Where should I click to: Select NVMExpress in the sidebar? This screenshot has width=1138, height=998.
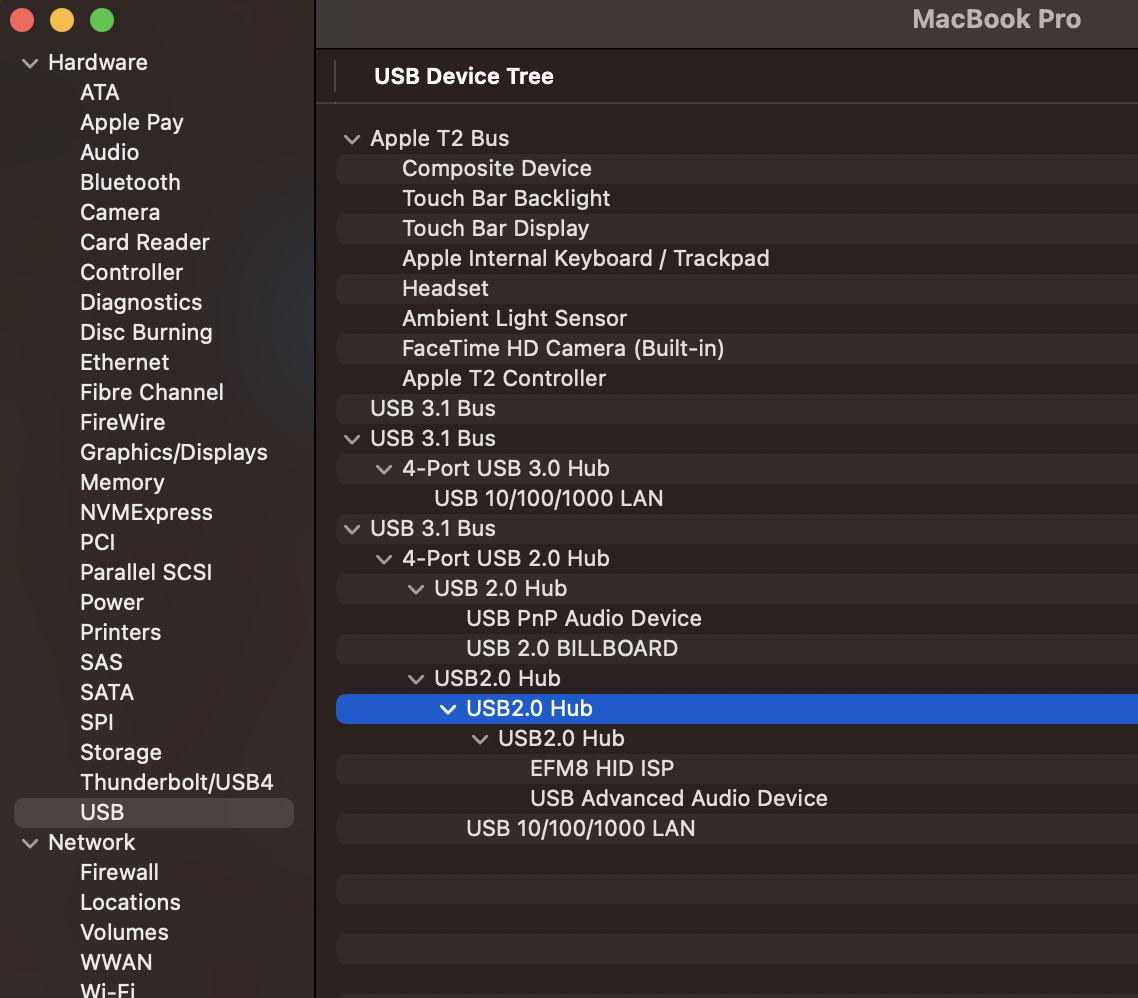pyautogui.click(x=146, y=512)
